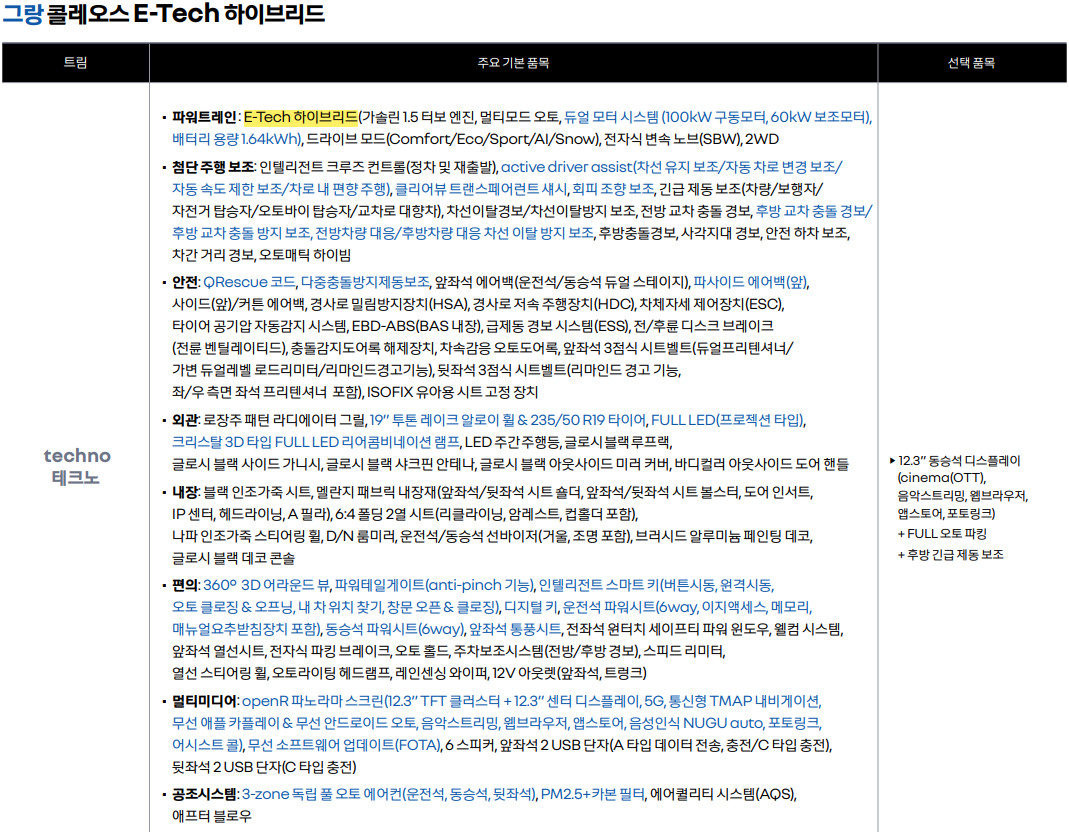Screen dimensions: 1069x832
Task: Click the '뒷좌석 2 USB 단자(C 타입 충전)' text
Action: coord(264,767)
